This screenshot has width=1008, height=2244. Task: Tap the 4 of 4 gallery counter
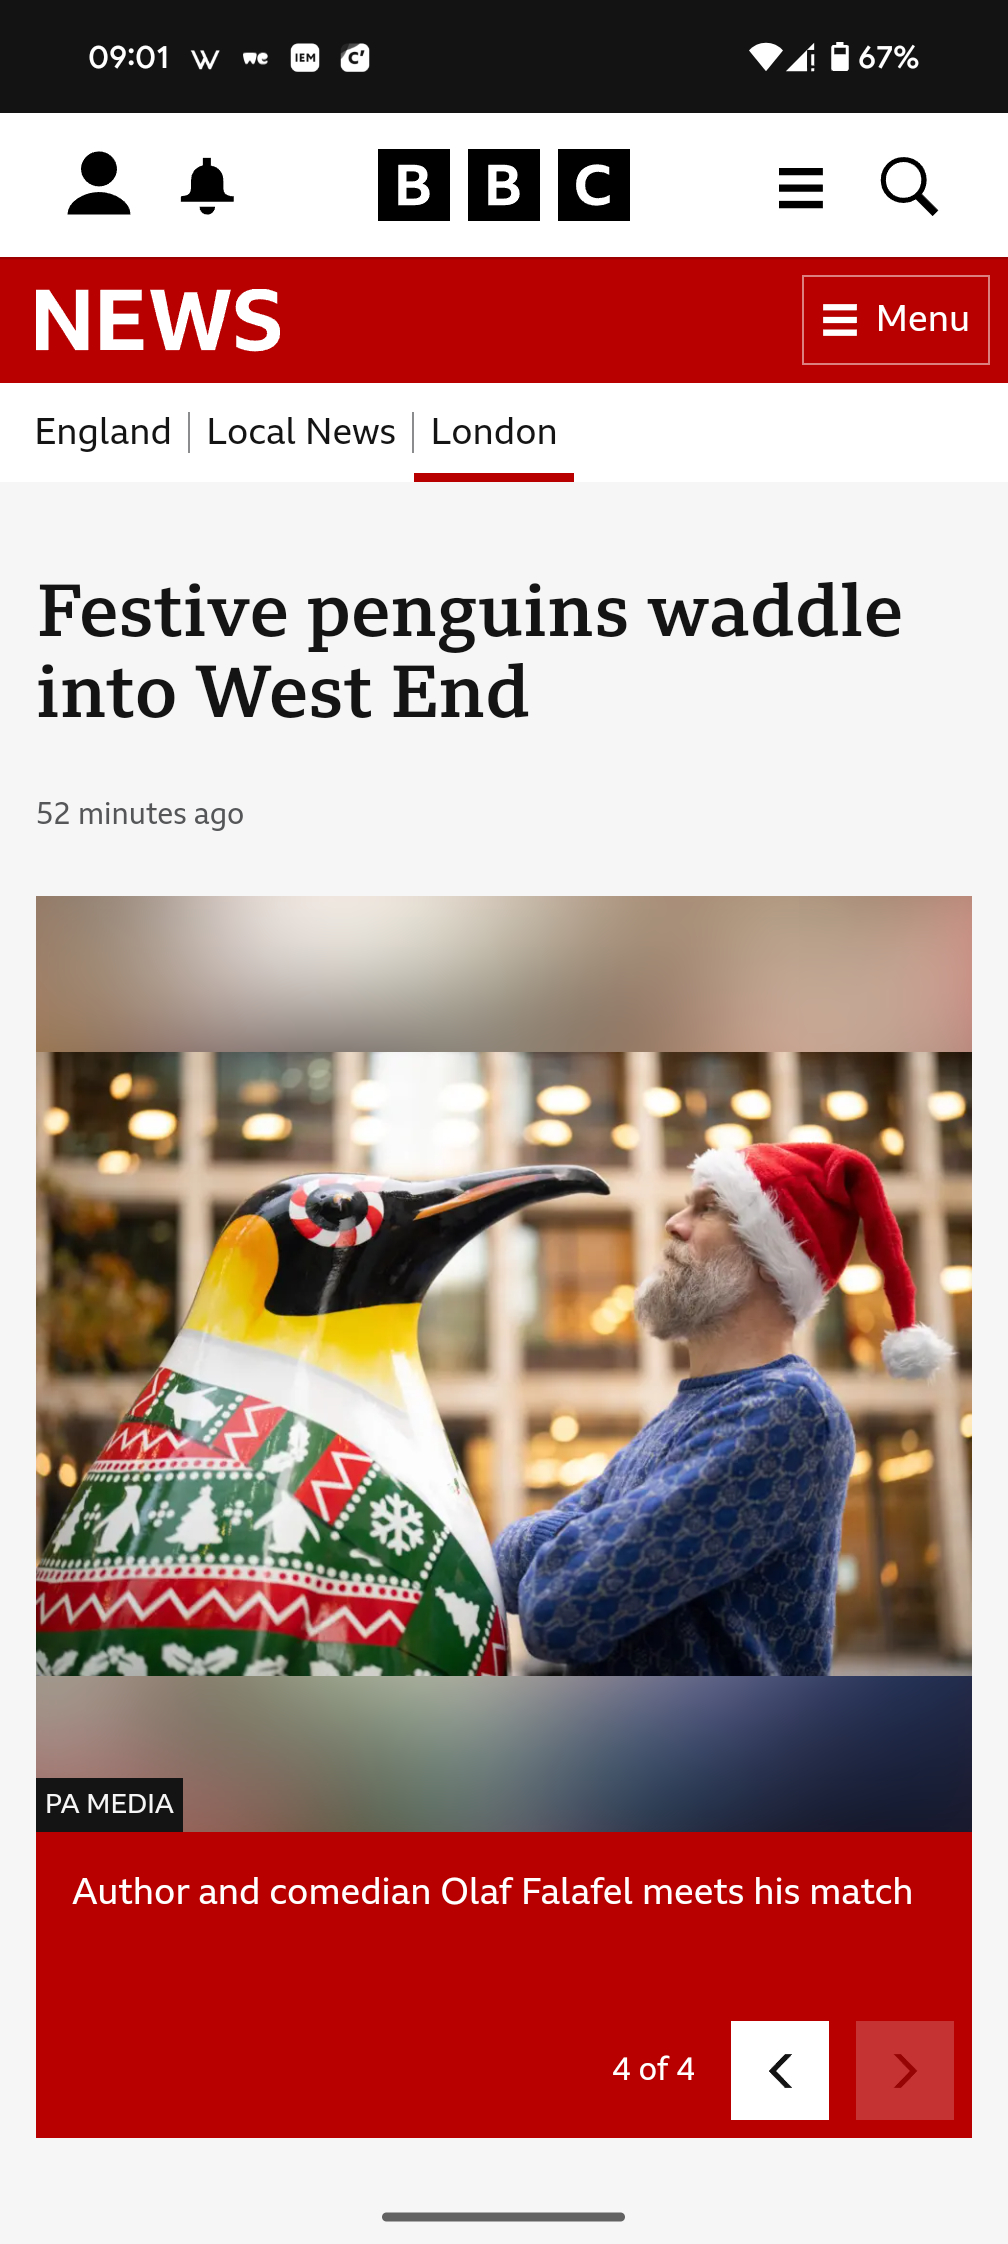pos(654,2069)
